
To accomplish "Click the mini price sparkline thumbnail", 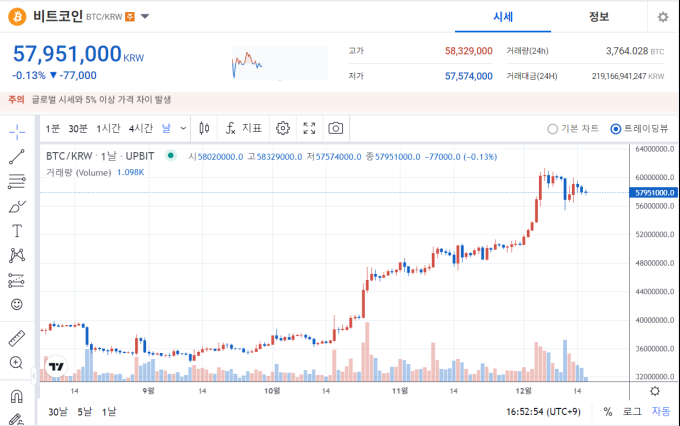I will click(x=280, y=63).
